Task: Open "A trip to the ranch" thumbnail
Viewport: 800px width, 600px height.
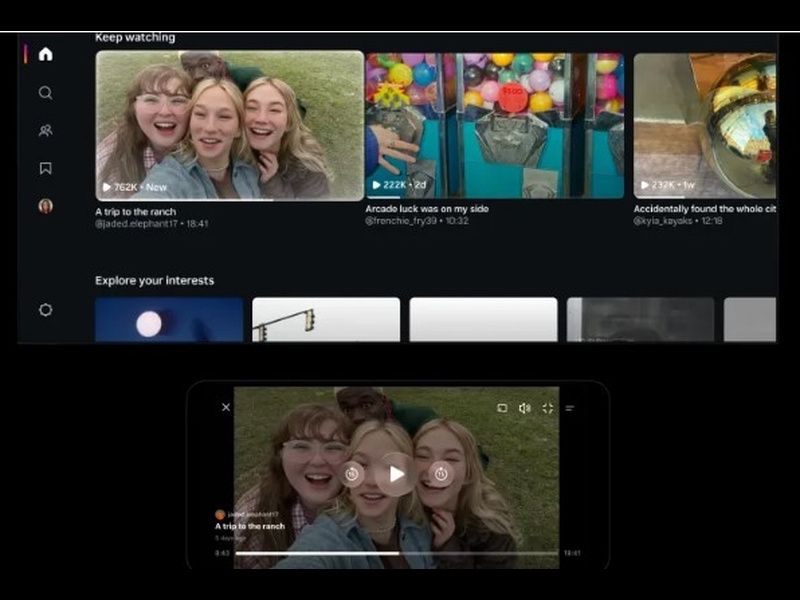Action: (x=230, y=126)
